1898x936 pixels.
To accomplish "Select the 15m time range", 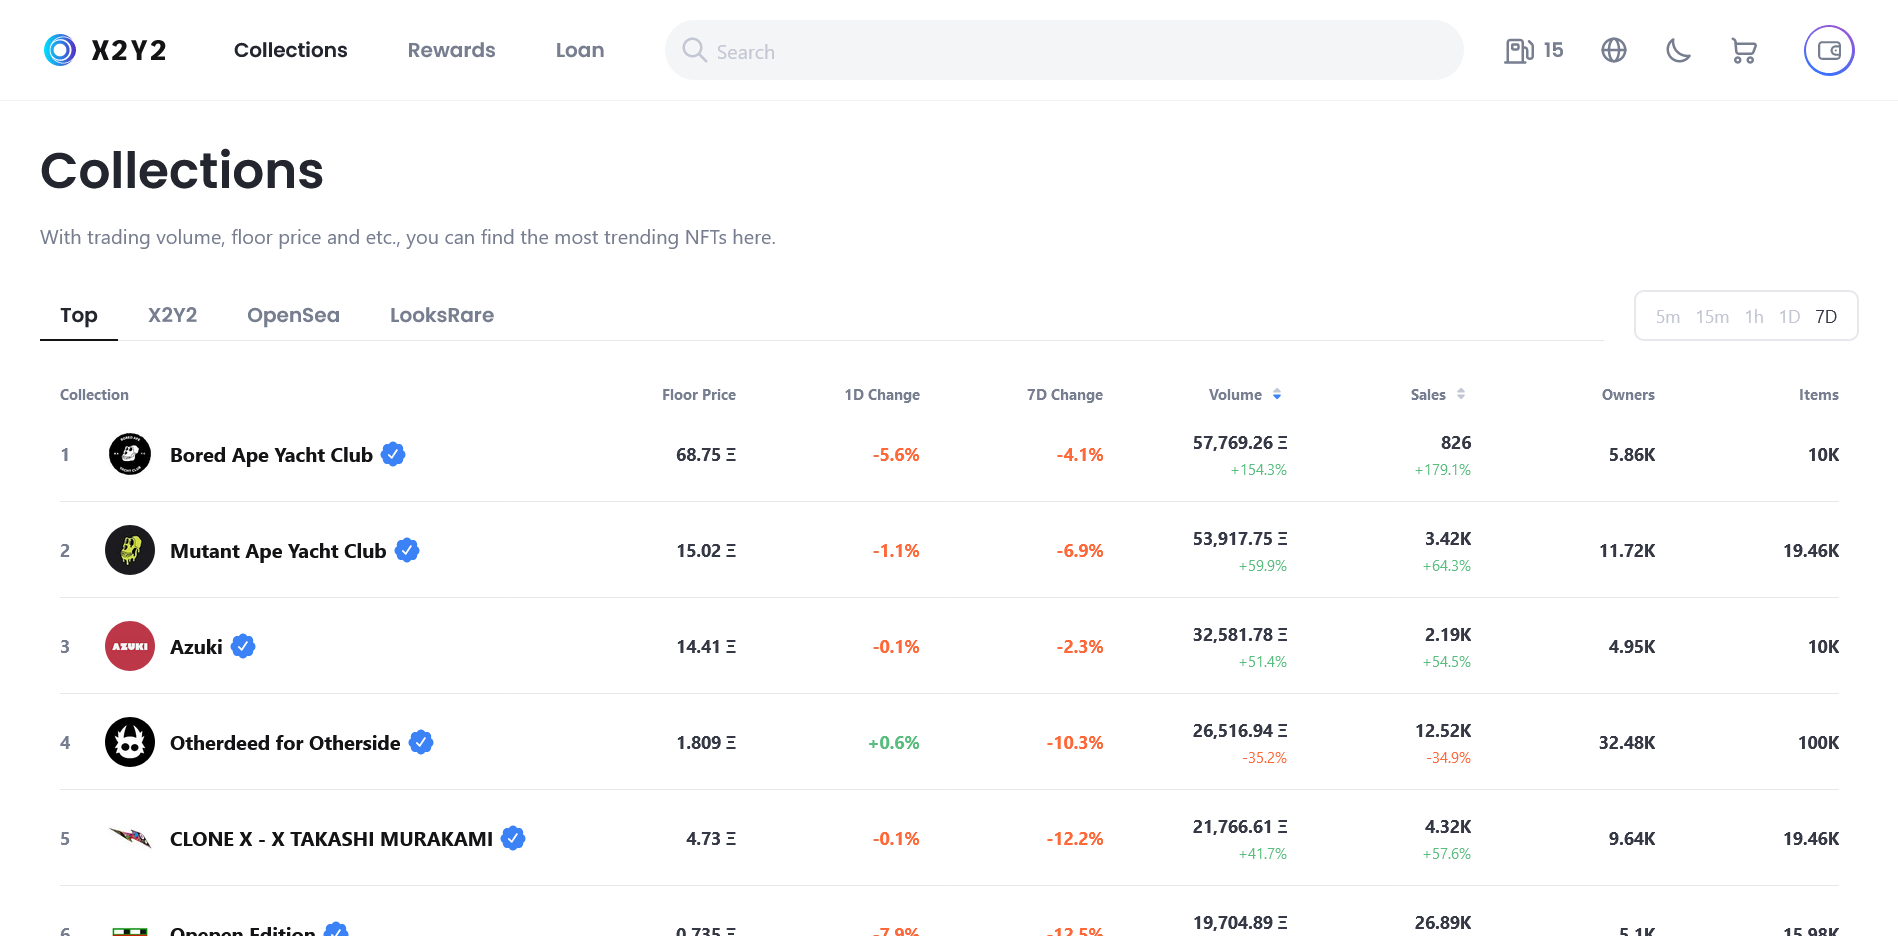I will click(1712, 317).
